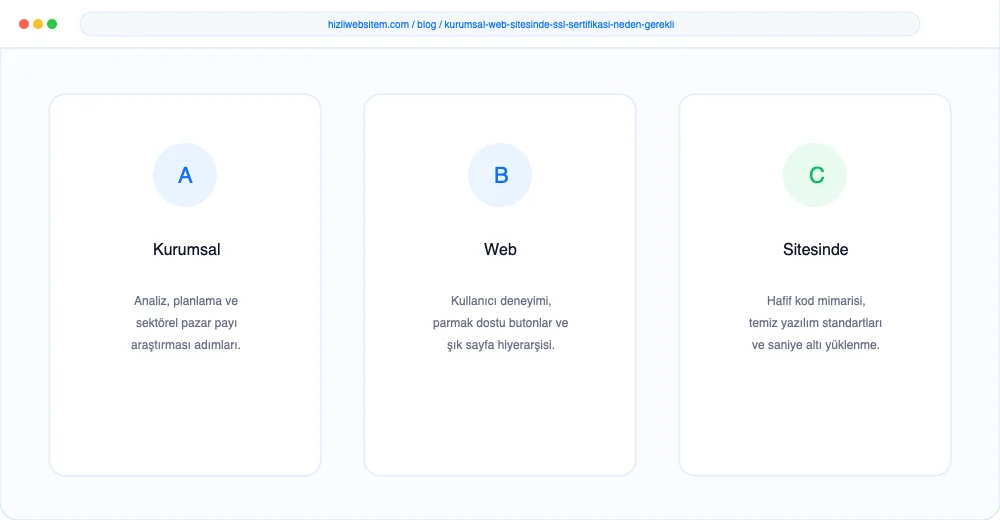Open the Web card heading
The width and height of the screenshot is (1000, 520).
coord(500,249)
